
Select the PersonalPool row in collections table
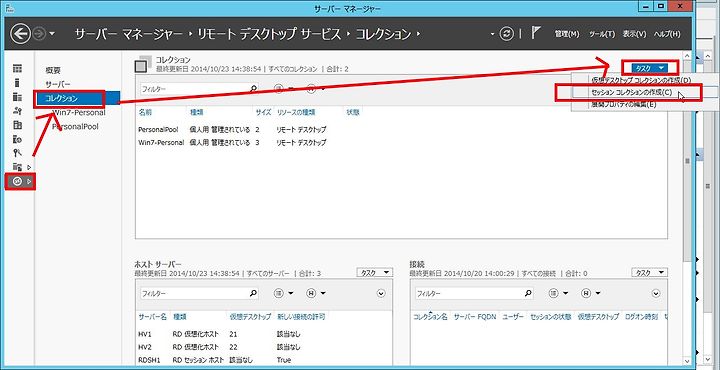(401, 129)
